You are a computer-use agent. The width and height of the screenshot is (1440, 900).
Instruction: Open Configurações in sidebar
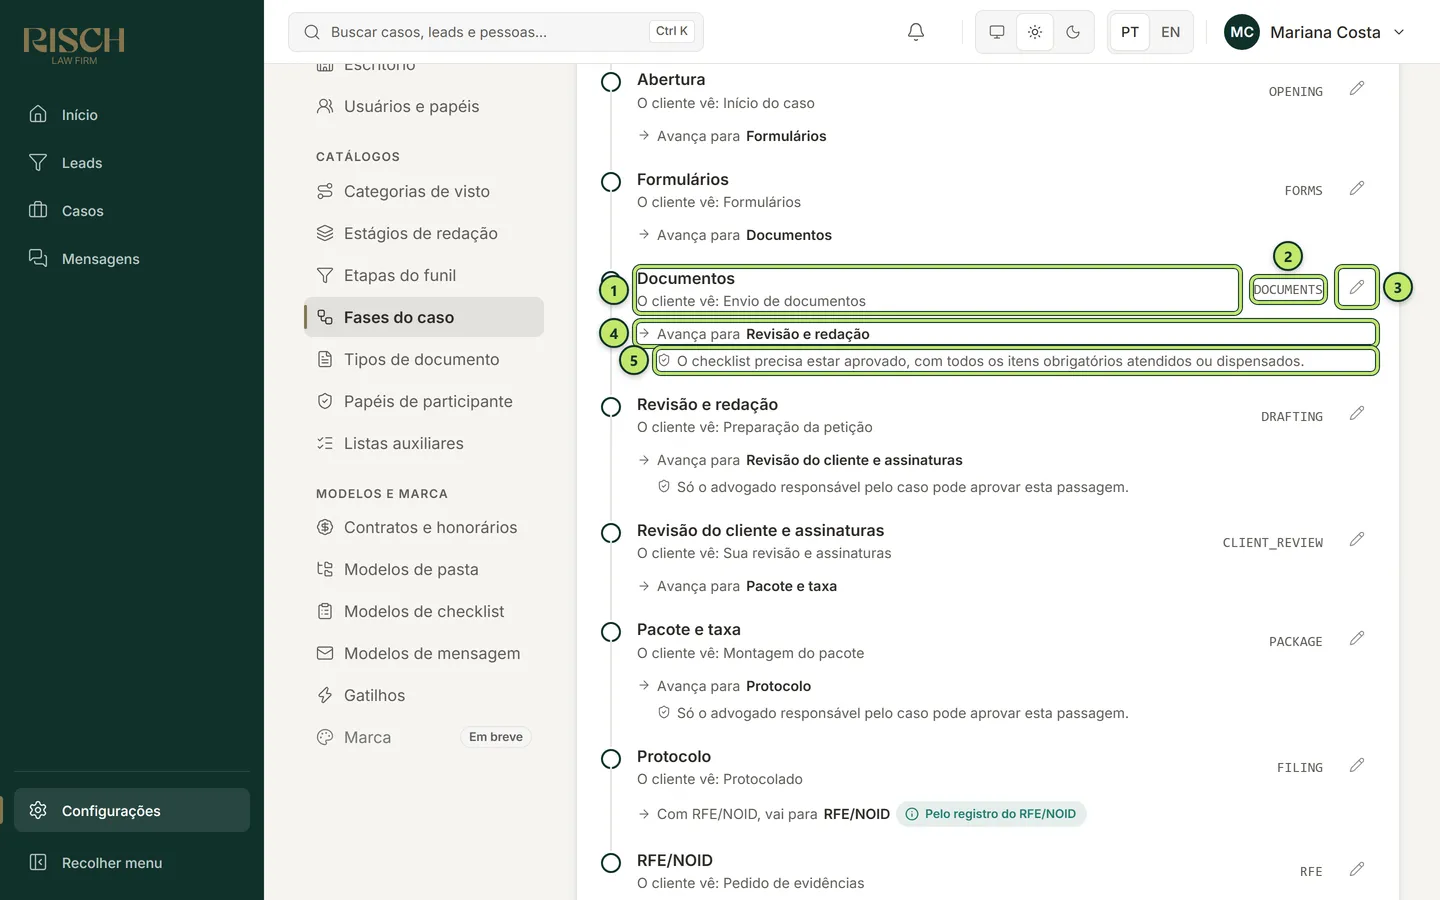pyautogui.click(x=132, y=810)
